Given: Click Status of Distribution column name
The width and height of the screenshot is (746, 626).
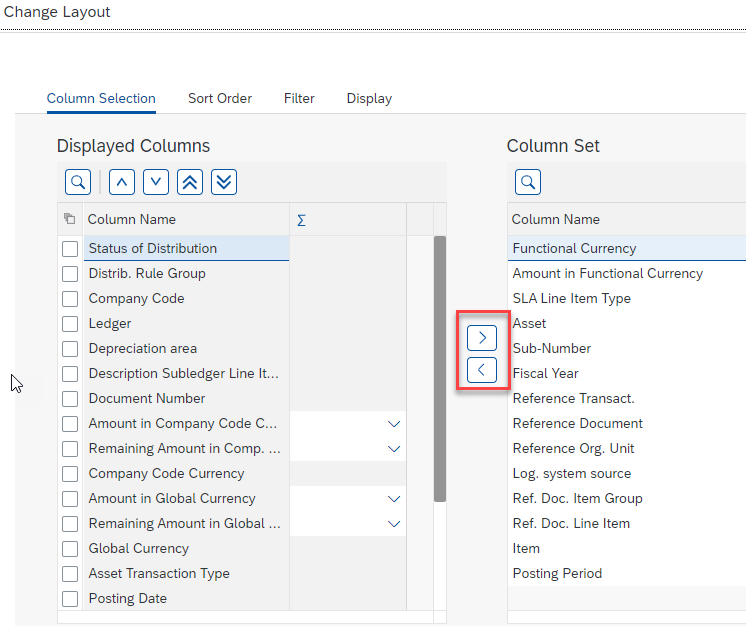Looking at the screenshot, I should (153, 248).
